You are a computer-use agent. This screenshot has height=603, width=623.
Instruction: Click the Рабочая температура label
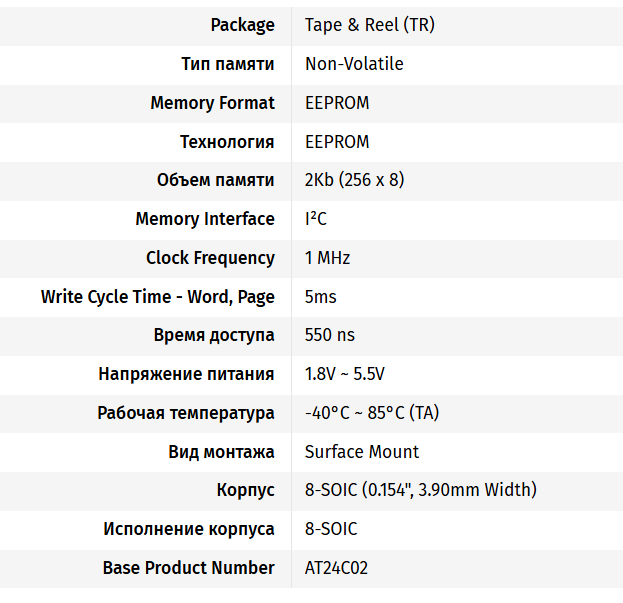(185, 413)
